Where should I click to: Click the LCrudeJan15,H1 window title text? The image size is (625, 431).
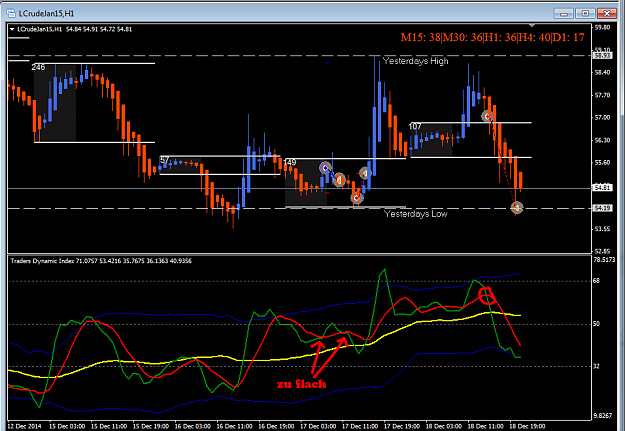(46, 14)
